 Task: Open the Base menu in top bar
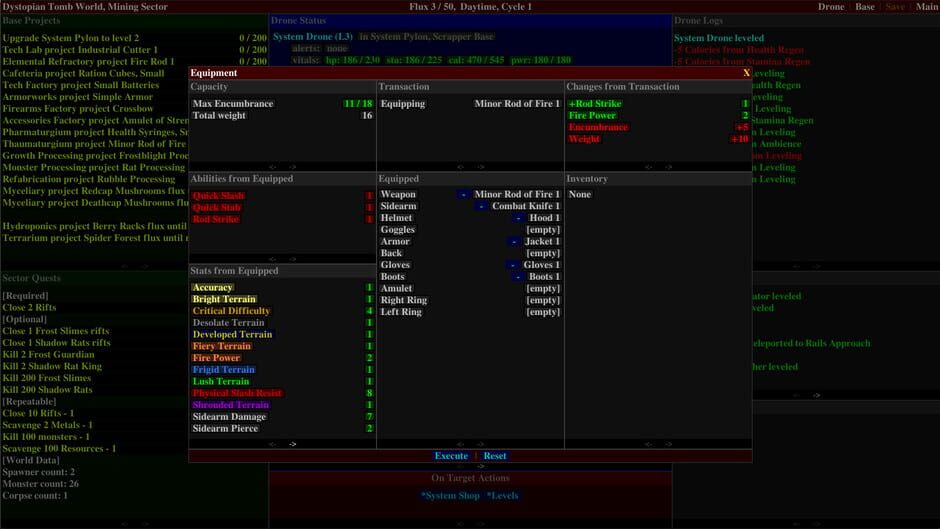864,7
